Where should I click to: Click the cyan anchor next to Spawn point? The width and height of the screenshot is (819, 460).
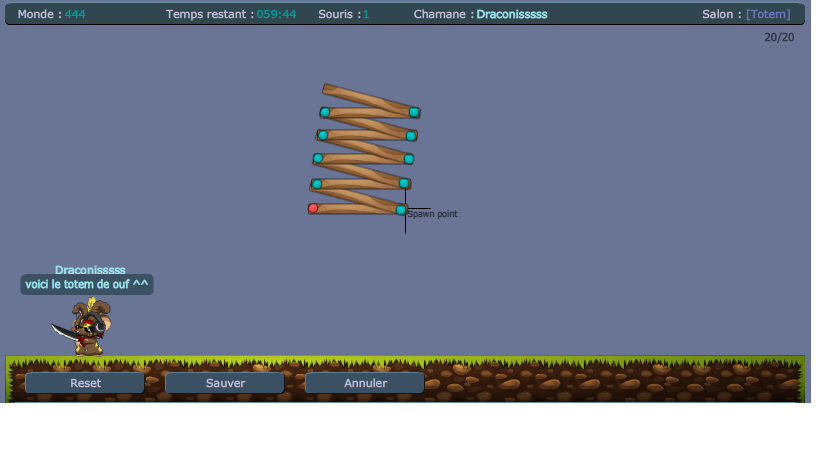pyautogui.click(x=401, y=210)
